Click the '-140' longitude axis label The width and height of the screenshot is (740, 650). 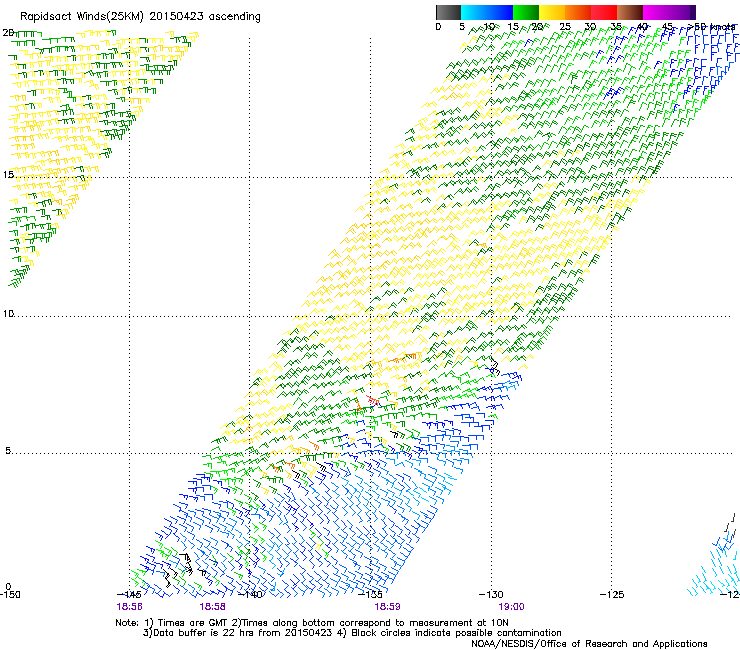coord(251,594)
